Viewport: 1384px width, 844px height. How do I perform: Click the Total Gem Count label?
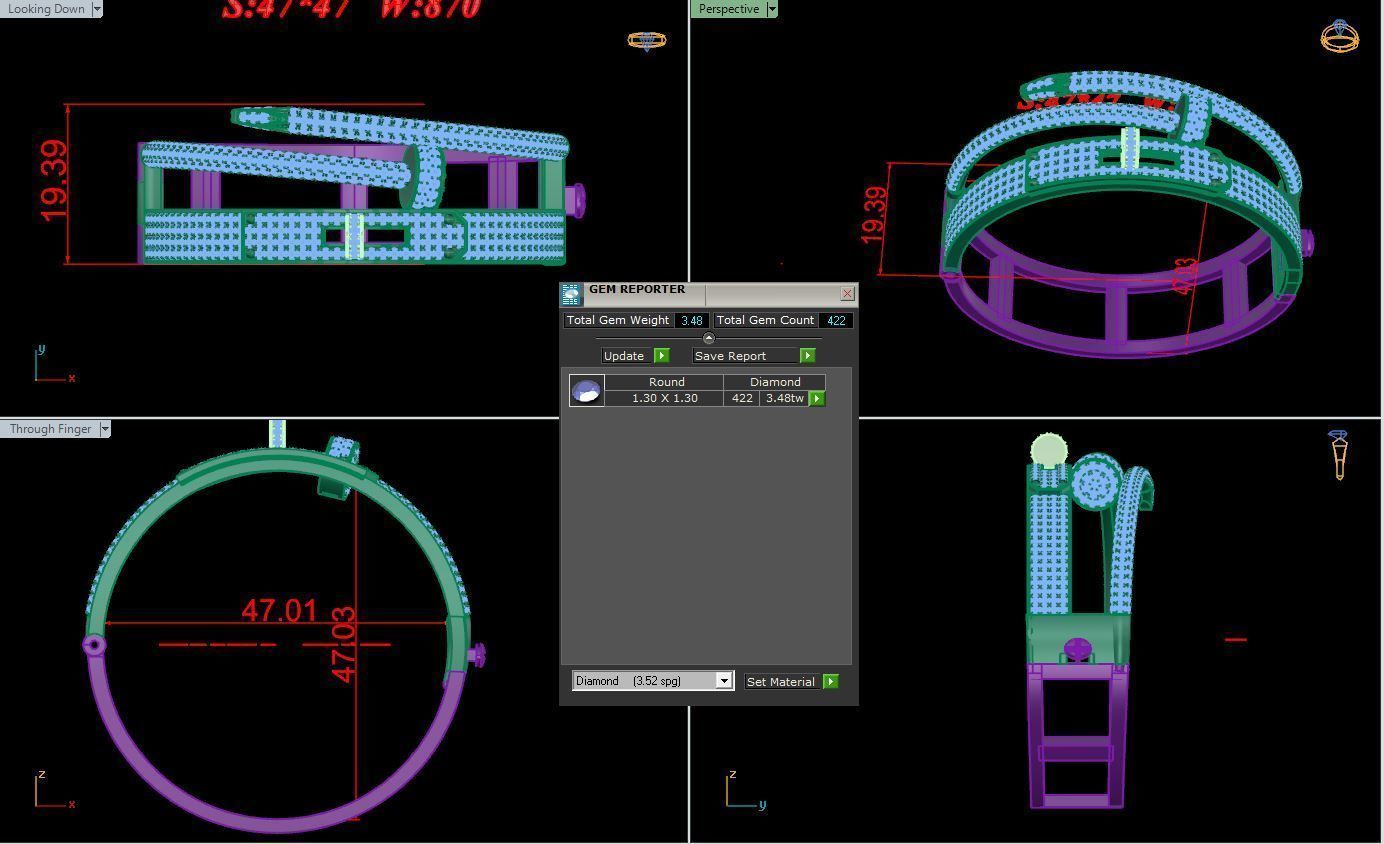click(765, 320)
